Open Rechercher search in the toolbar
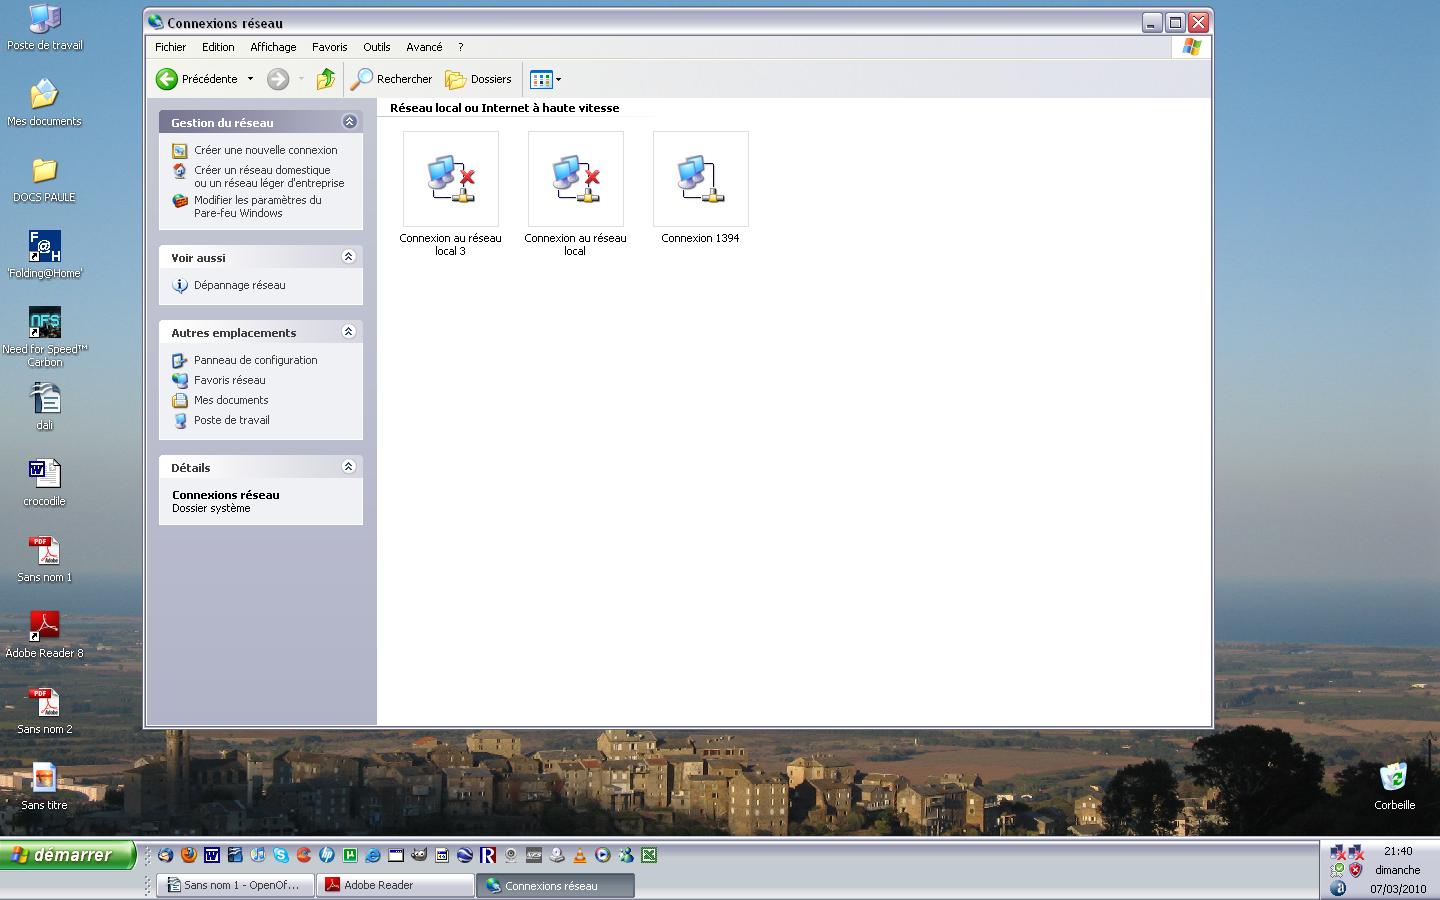The image size is (1440, 900). (x=391, y=79)
